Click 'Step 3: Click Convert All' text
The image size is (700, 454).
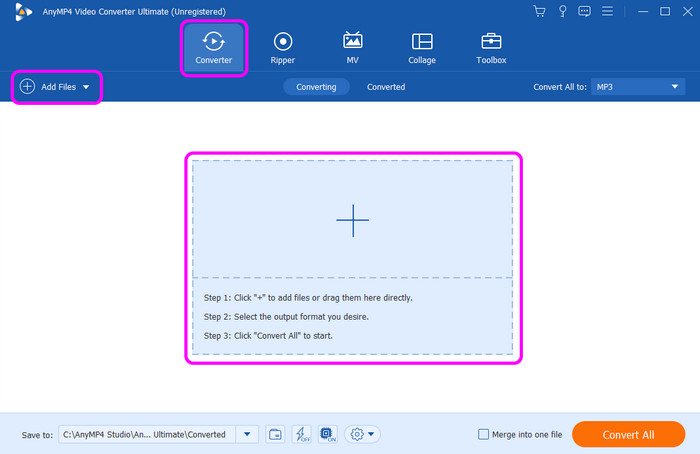coord(268,336)
